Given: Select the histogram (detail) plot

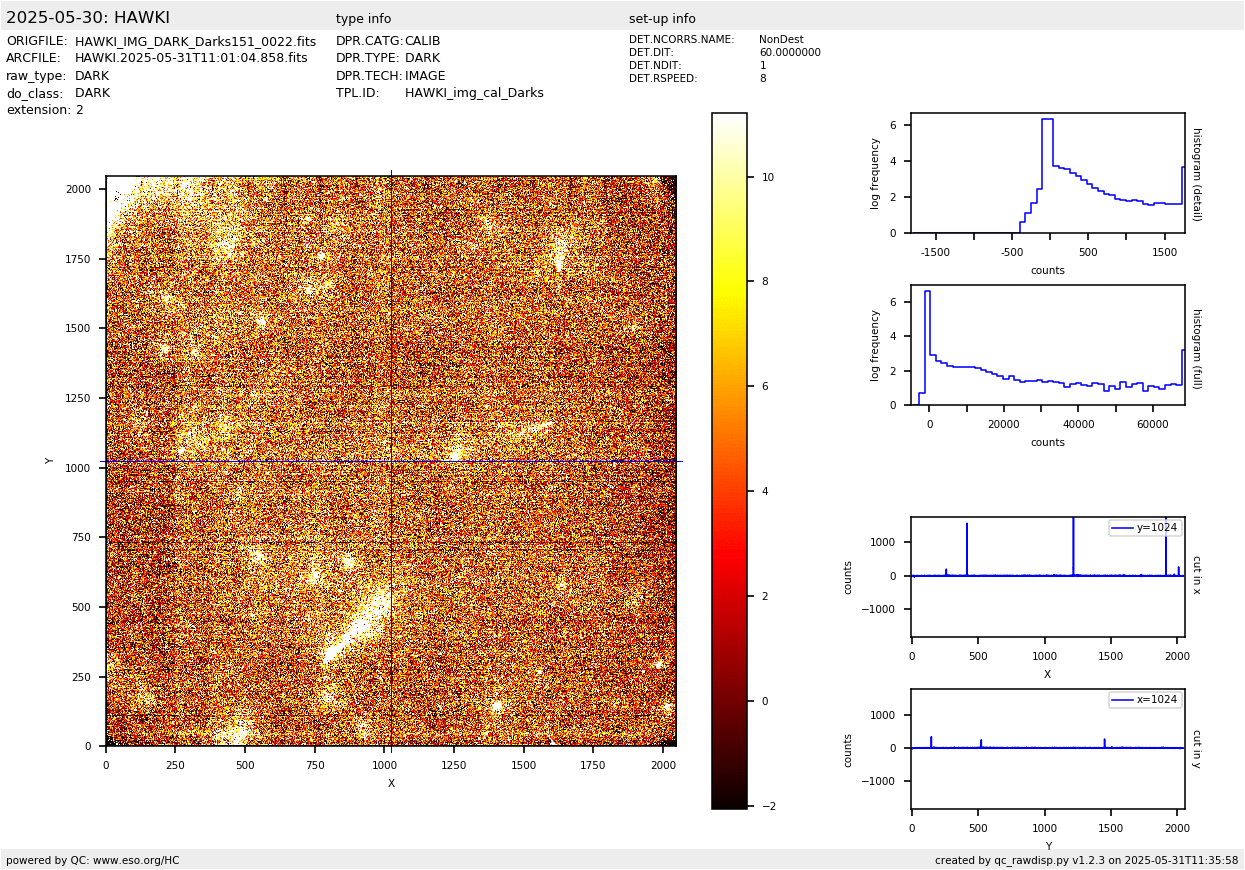Looking at the screenshot, I should click(x=1047, y=173).
